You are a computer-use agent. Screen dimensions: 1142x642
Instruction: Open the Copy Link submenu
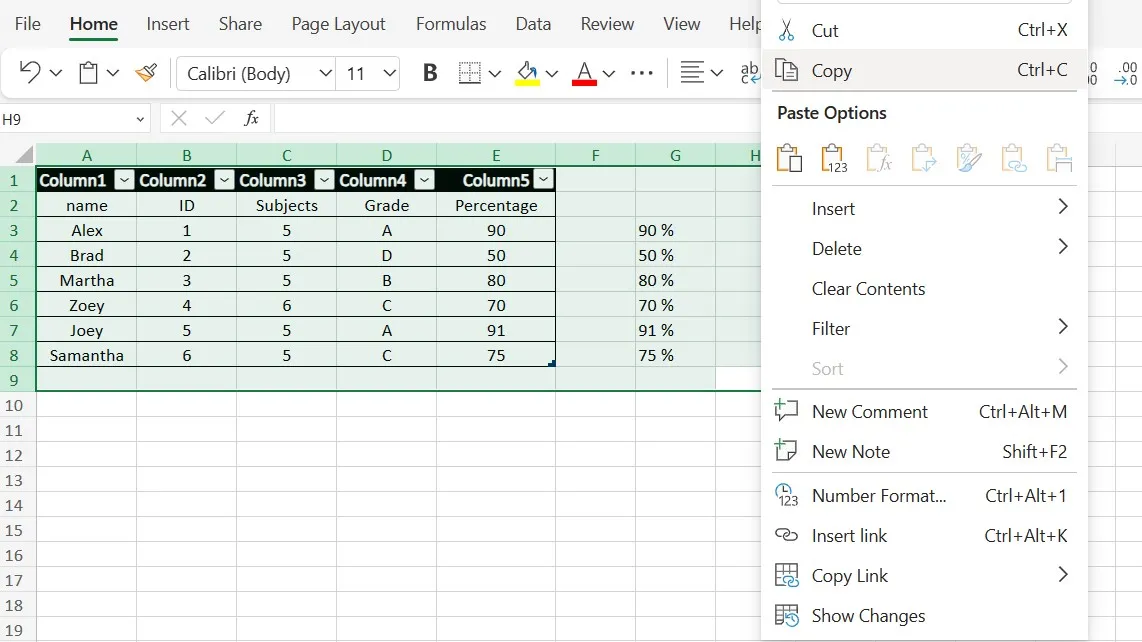[924, 576]
